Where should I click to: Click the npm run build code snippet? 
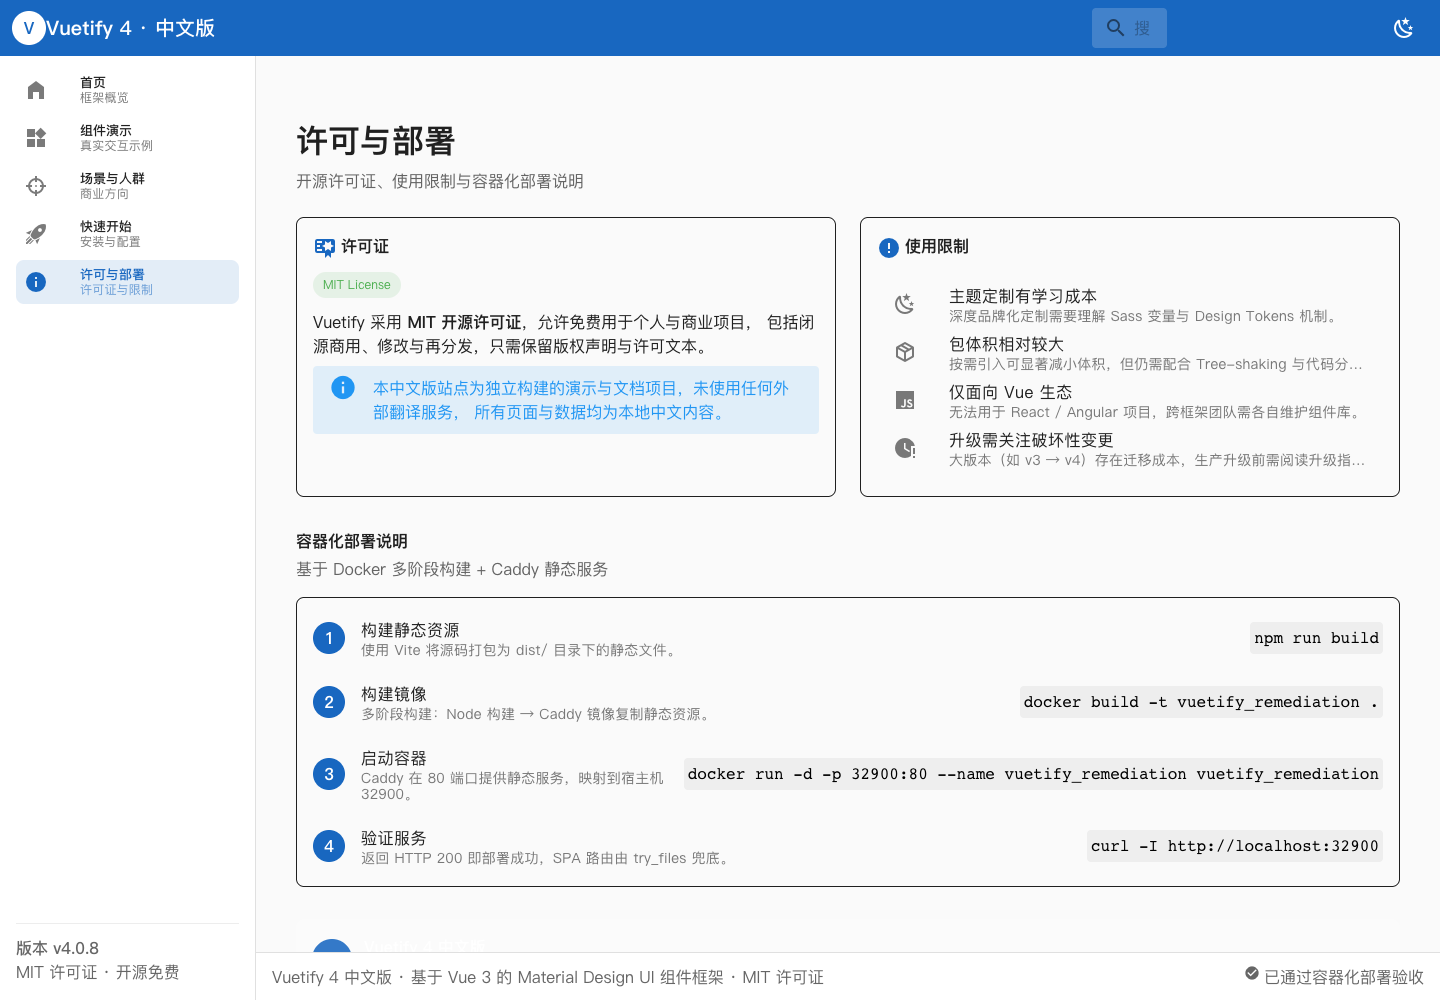pos(1316,638)
